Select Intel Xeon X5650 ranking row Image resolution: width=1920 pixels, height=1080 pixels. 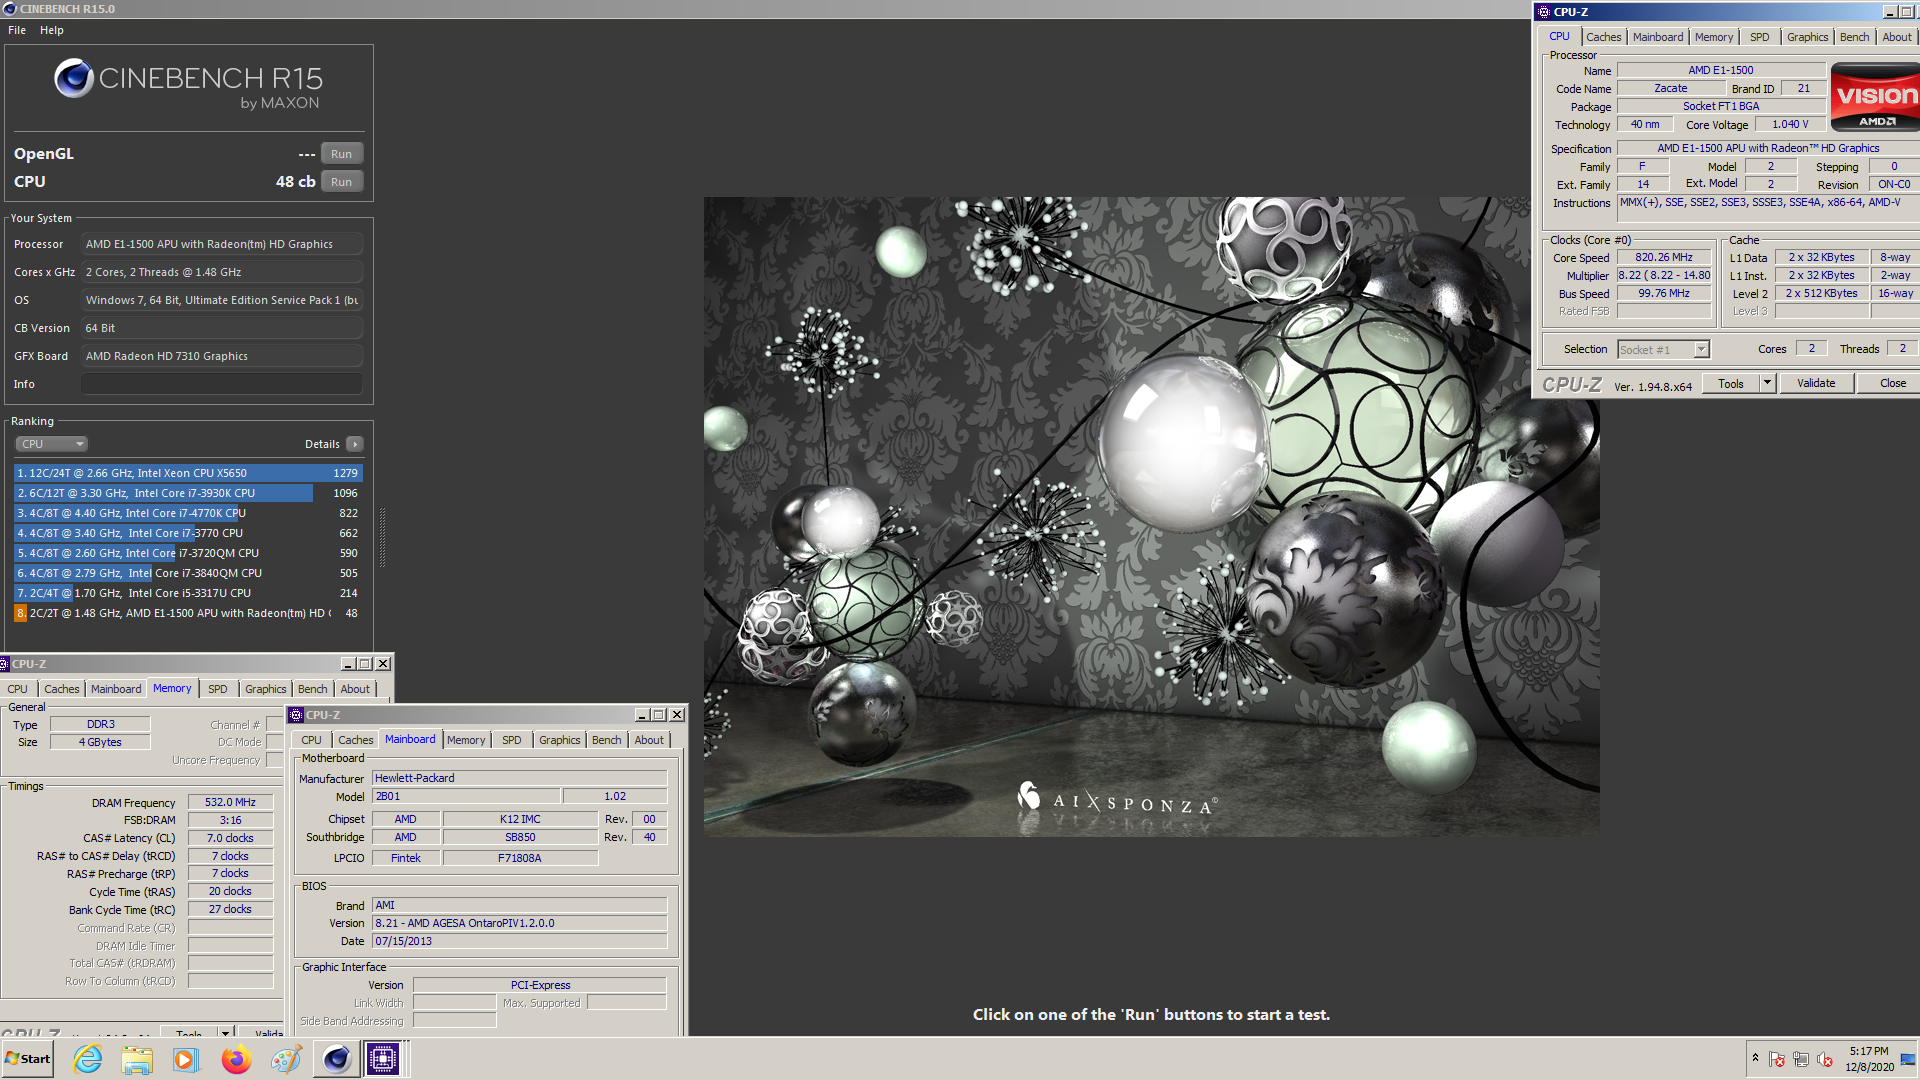(188, 473)
